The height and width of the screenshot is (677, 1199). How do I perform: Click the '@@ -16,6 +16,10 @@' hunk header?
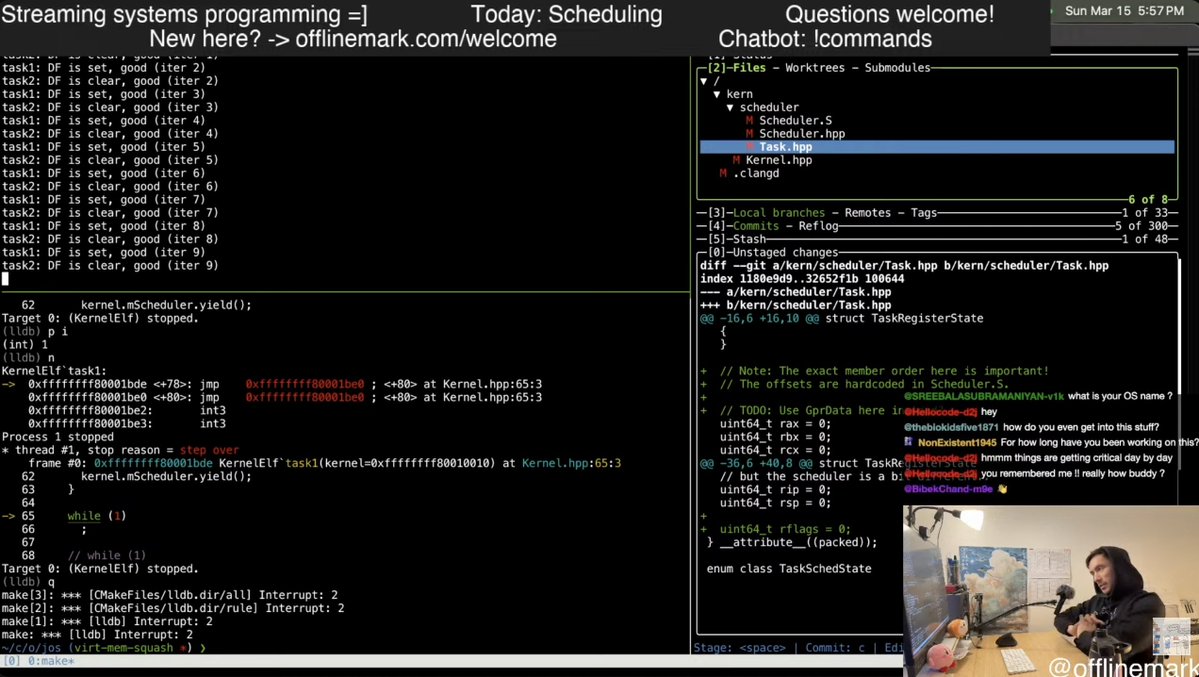coord(841,318)
